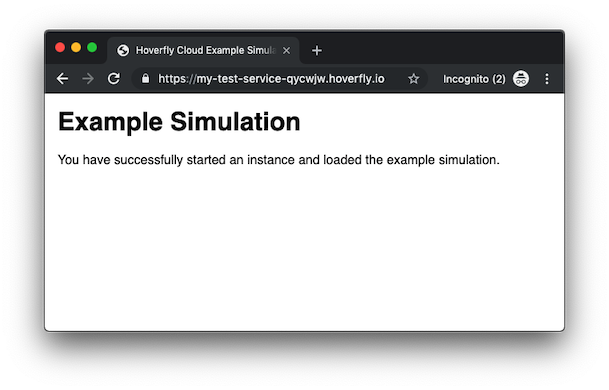Go back to the previous page

tap(62, 79)
